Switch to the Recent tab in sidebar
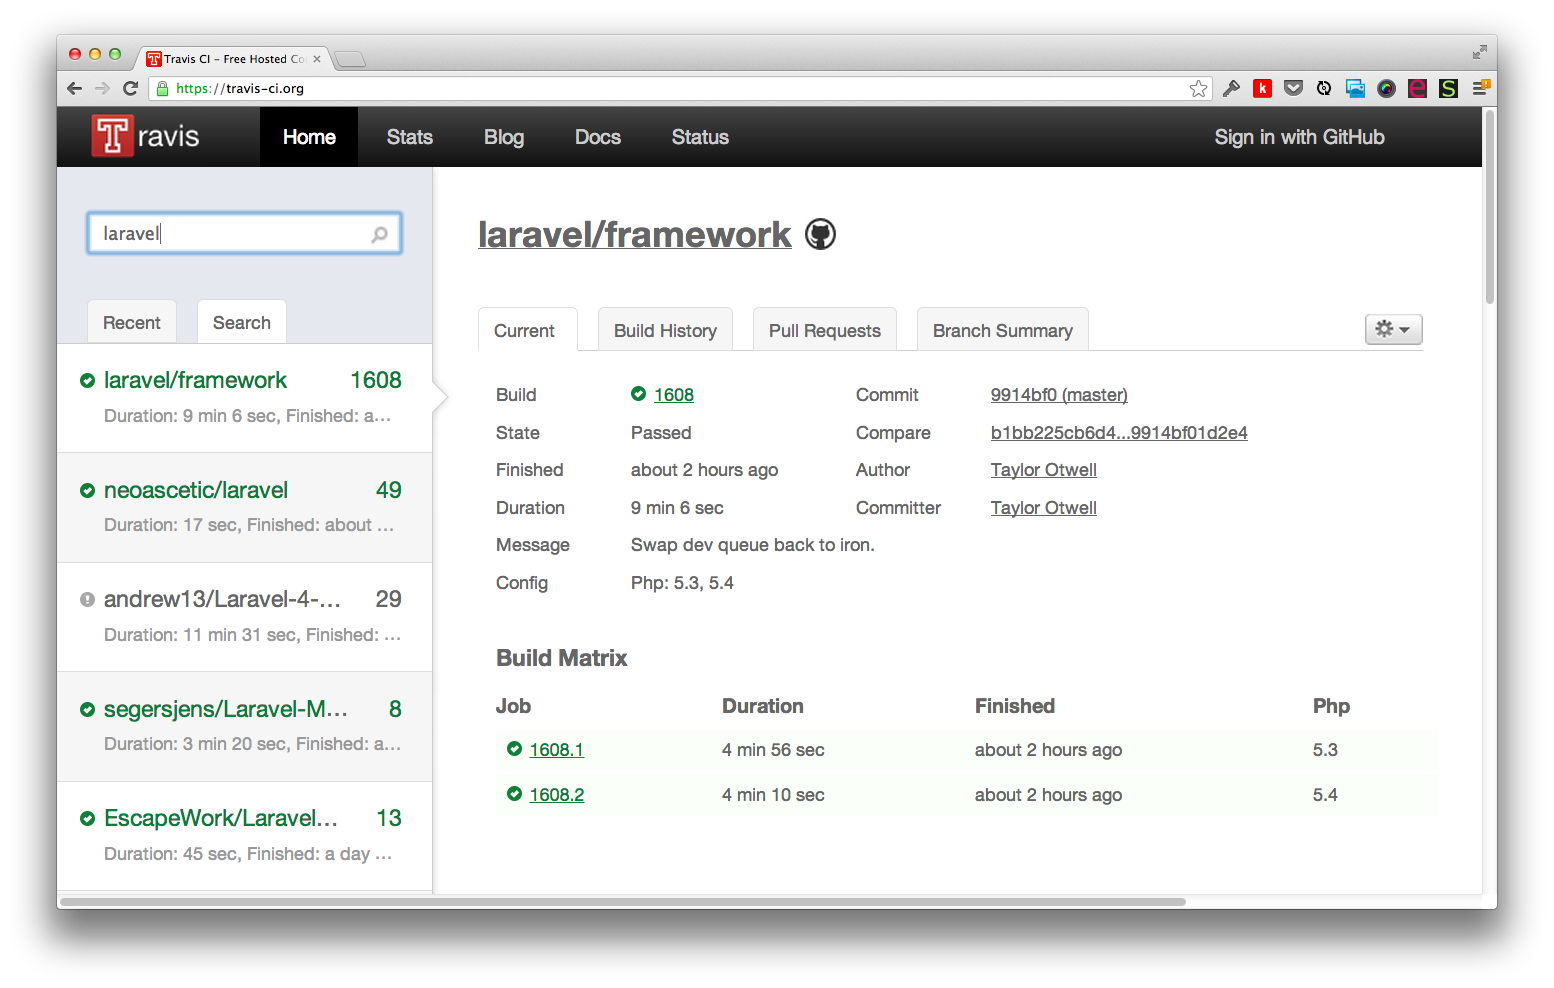 tap(132, 322)
